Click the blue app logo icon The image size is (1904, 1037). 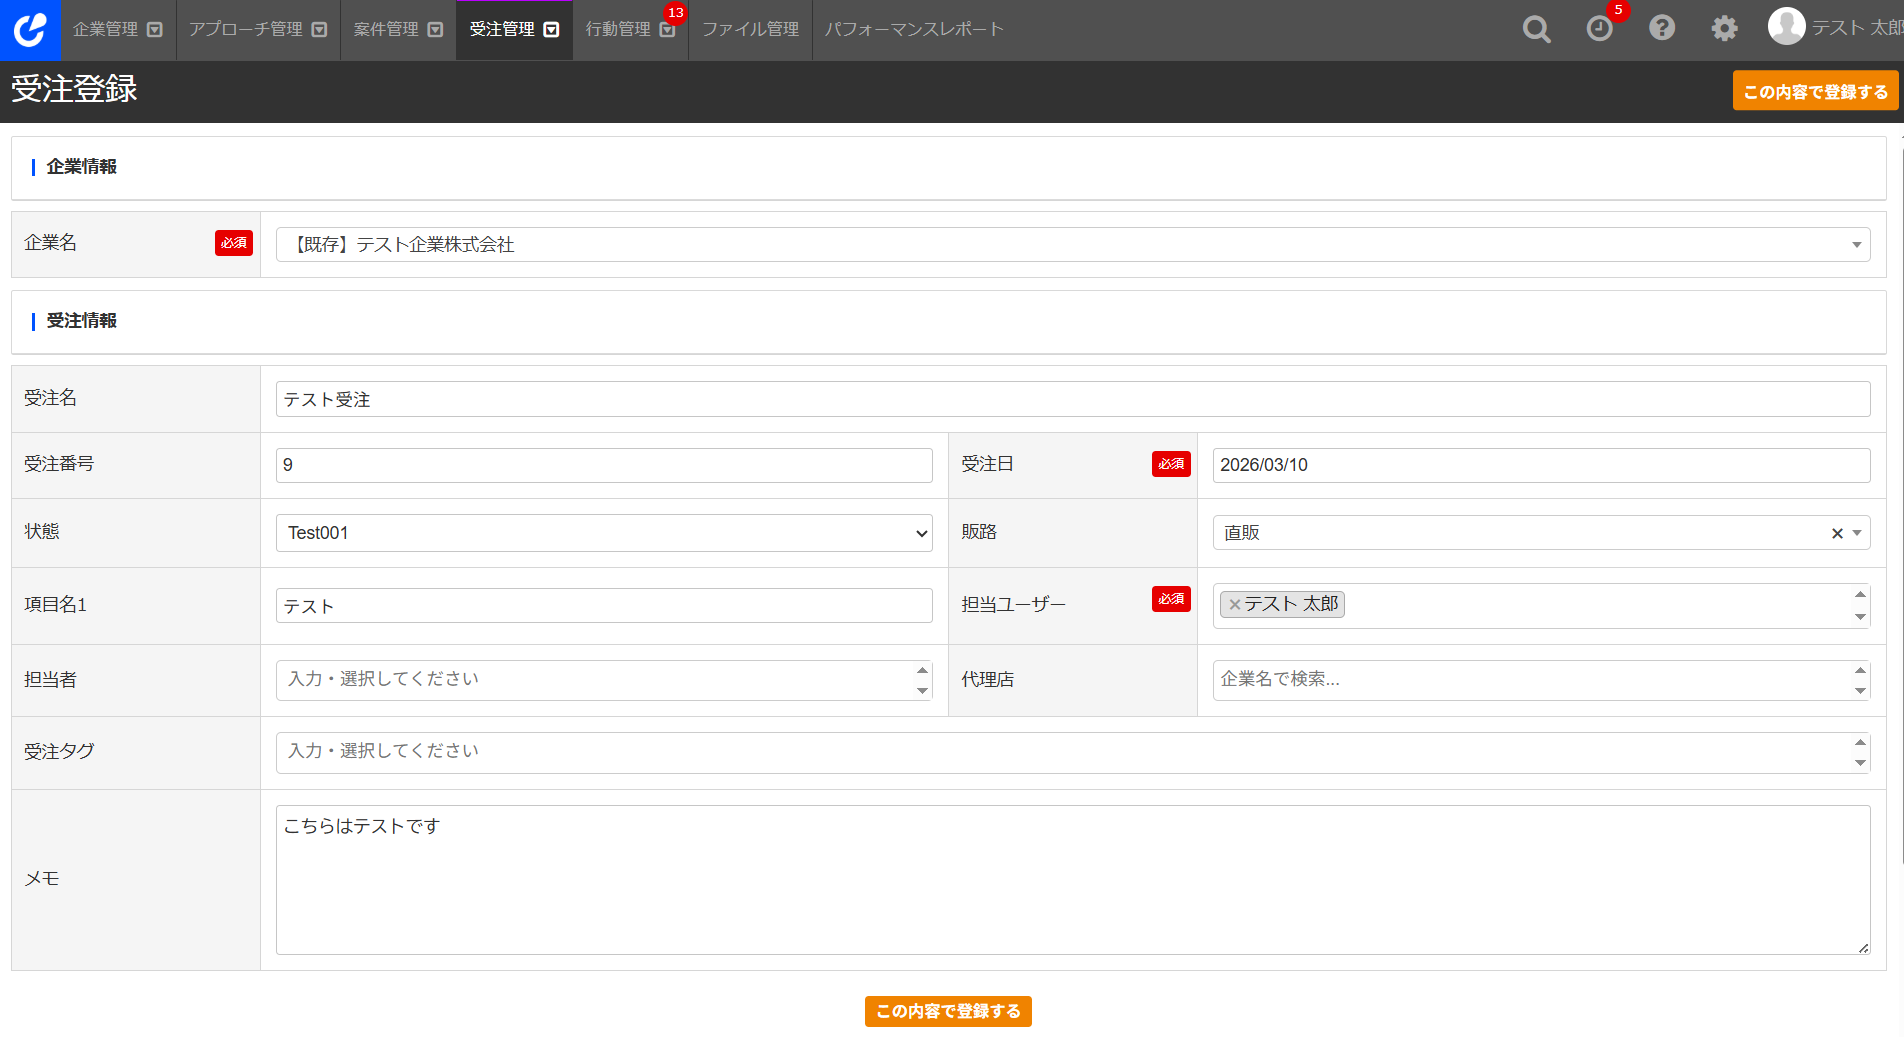[x=30, y=30]
